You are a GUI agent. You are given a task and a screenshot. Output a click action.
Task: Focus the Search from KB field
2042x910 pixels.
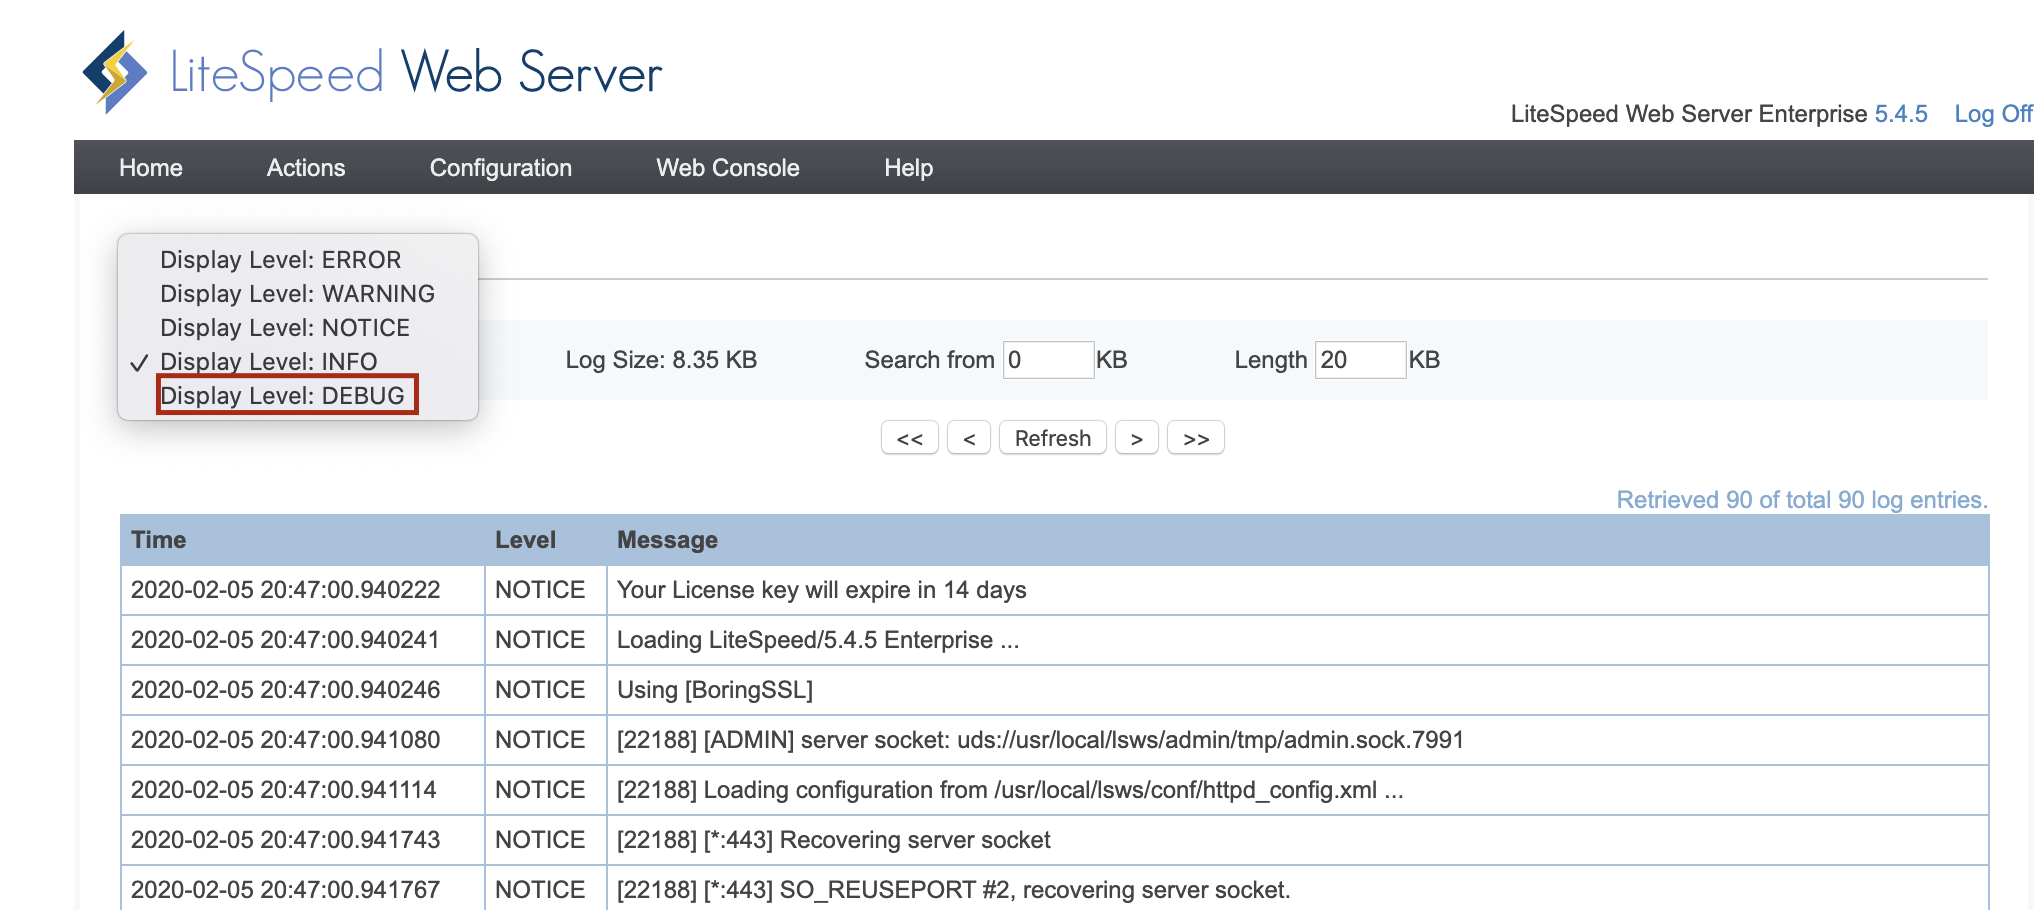(1048, 360)
